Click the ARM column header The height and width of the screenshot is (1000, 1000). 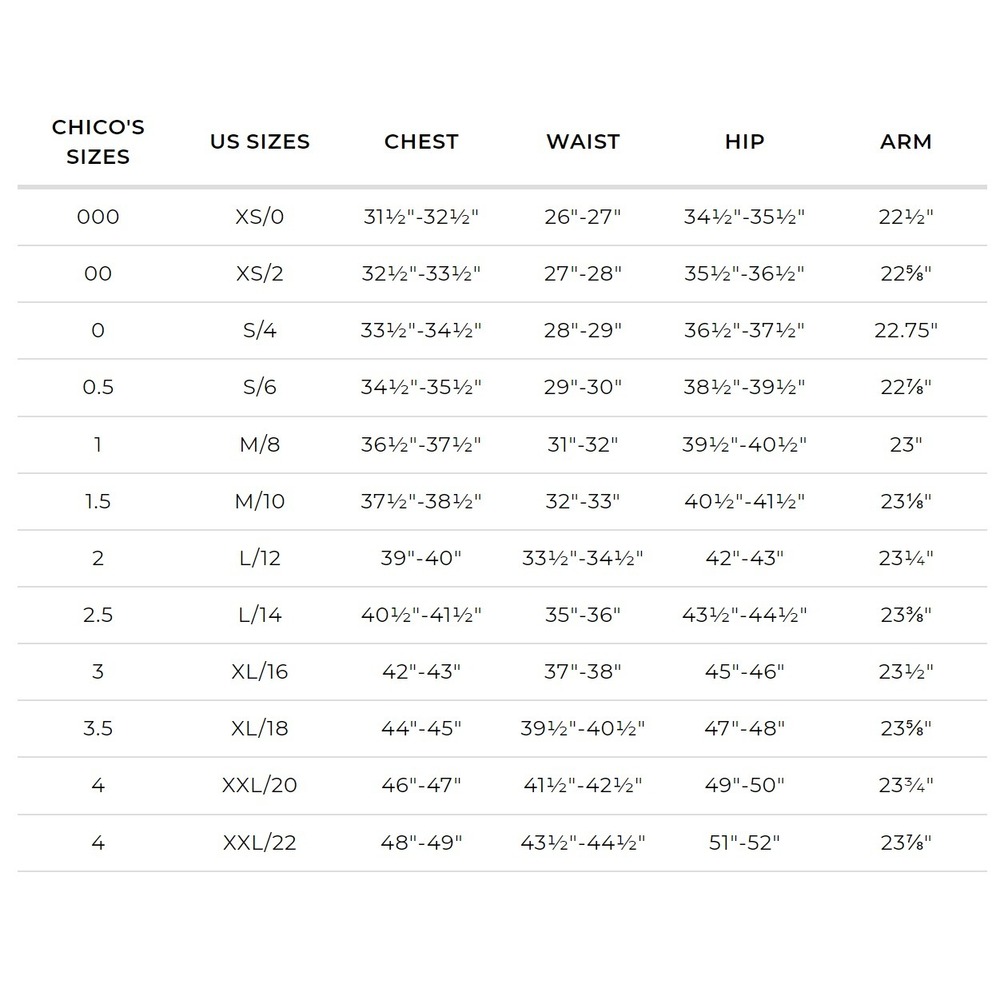pyautogui.click(x=906, y=142)
